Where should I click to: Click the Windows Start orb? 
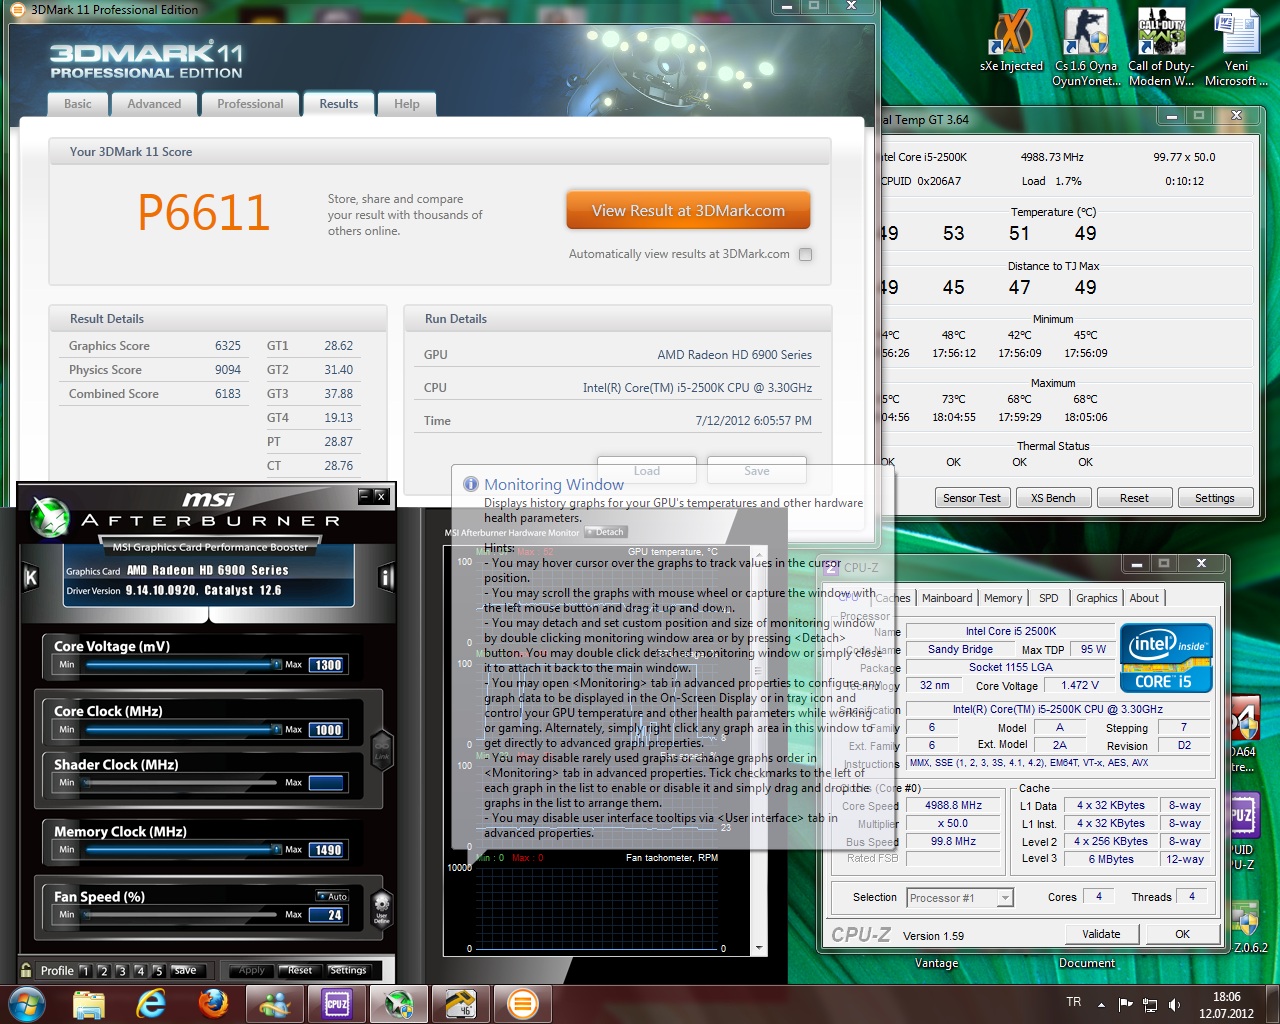(x=27, y=1003)
